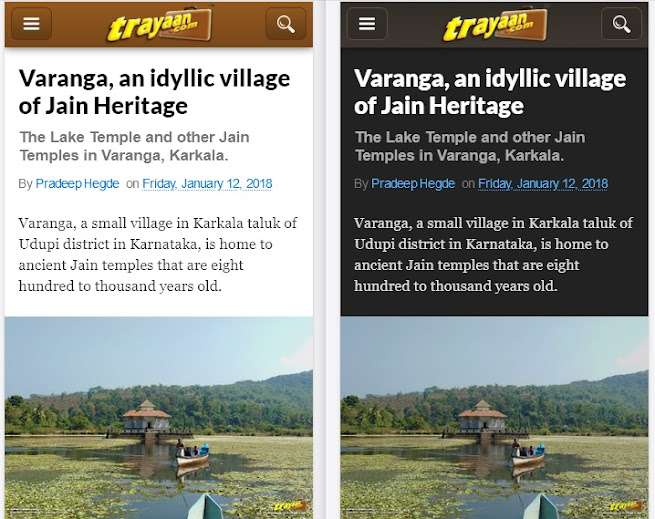Click the intro paragraph text on light page
The image size is (655, 519).
tap(157, 254)
